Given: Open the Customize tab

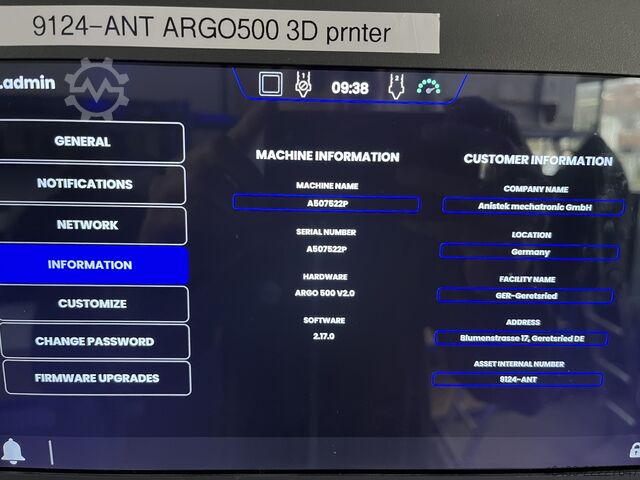Looking at the screenshot, I should [94, 304].
